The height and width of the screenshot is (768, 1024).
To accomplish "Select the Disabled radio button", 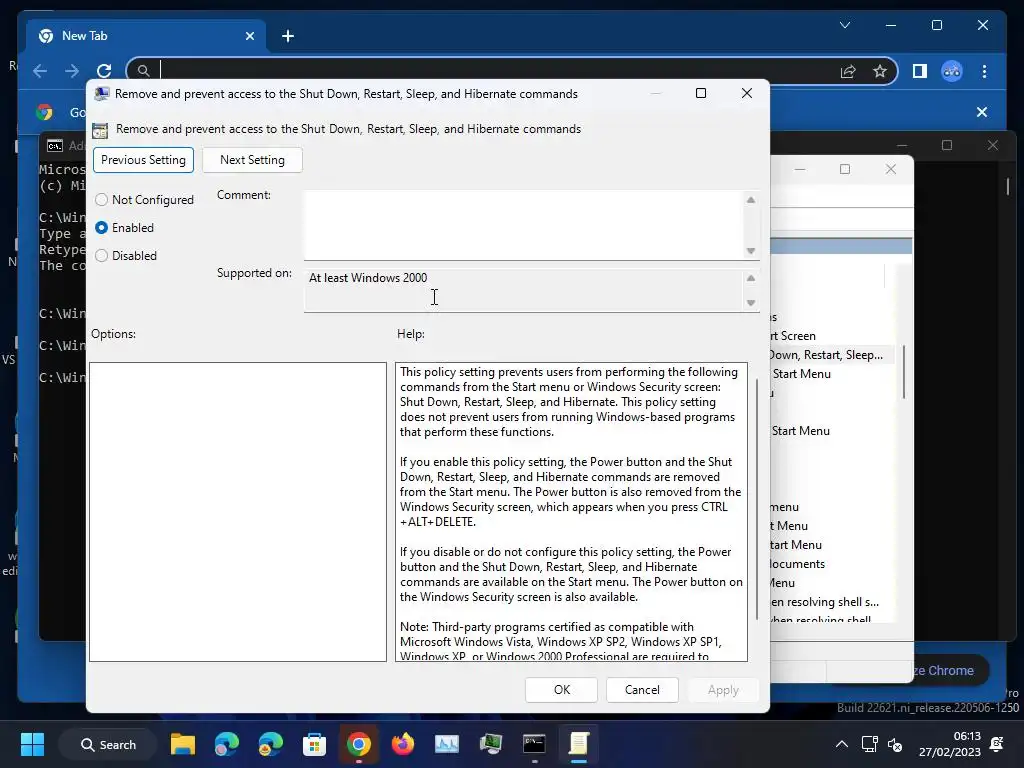I will click(101, 256).
